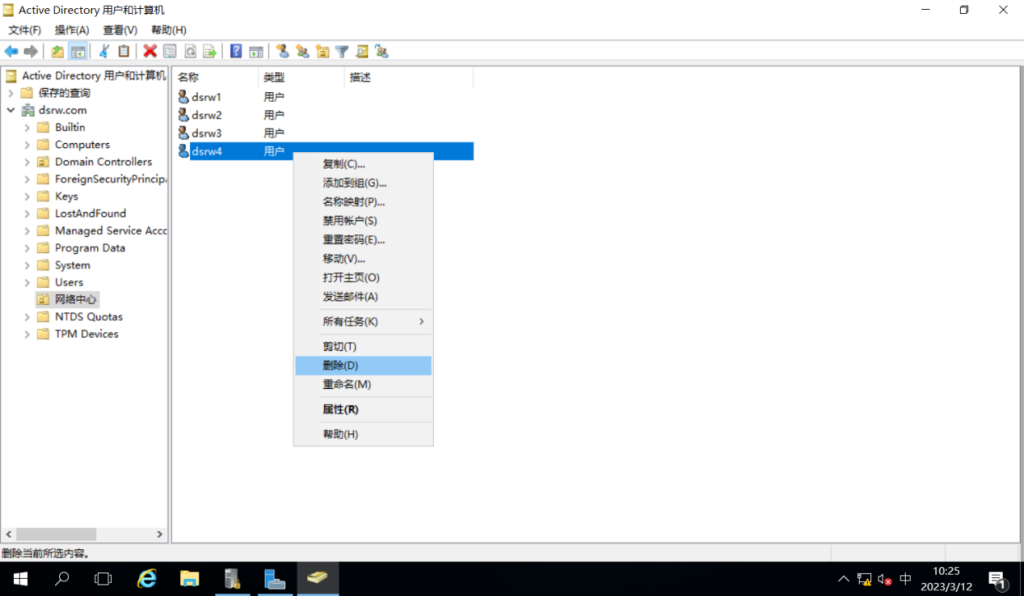Expand the Computers container
This screenshot has height=596, width=1024.
tap(27, 144)
